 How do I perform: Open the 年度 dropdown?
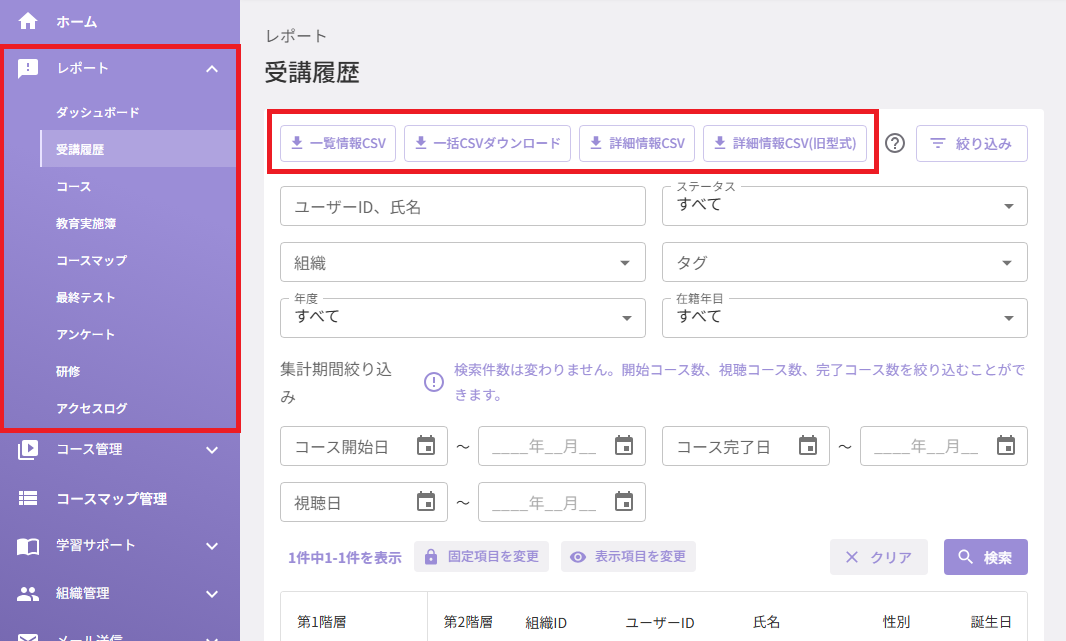(462, 318)
